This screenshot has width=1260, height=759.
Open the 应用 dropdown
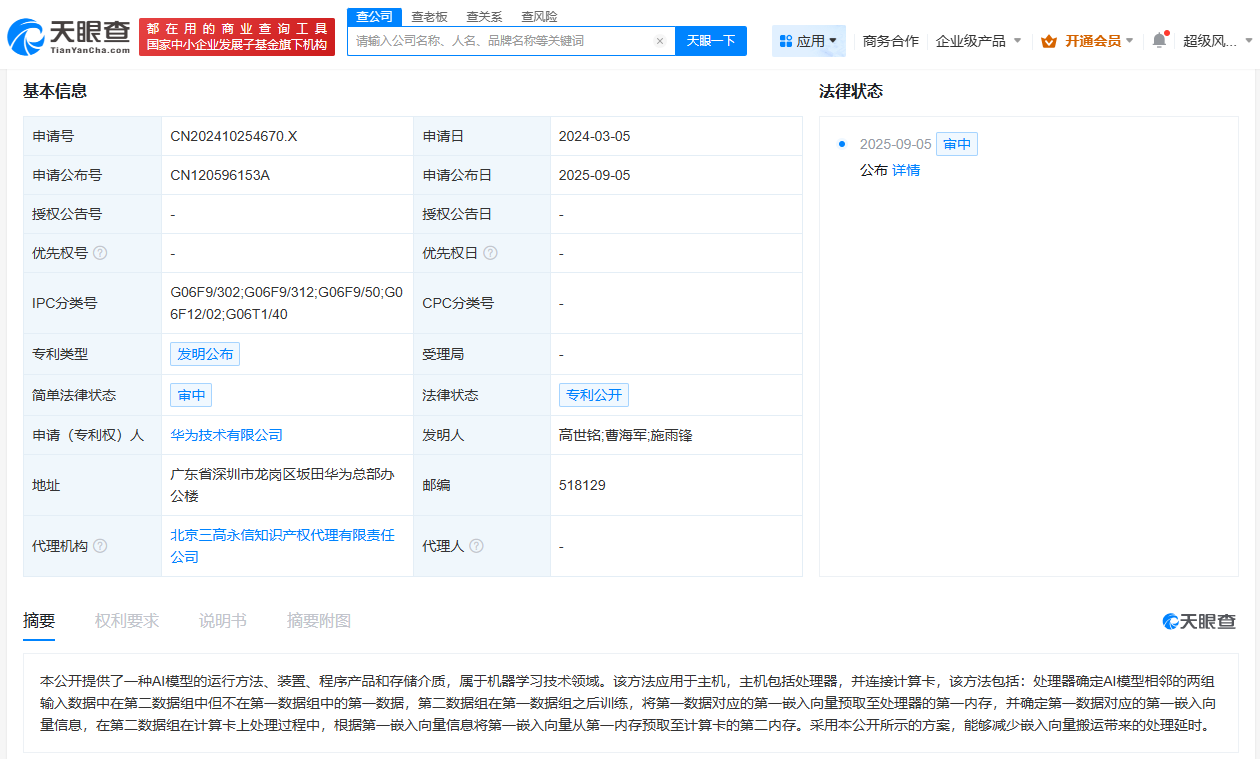click(x=808, y=40)
